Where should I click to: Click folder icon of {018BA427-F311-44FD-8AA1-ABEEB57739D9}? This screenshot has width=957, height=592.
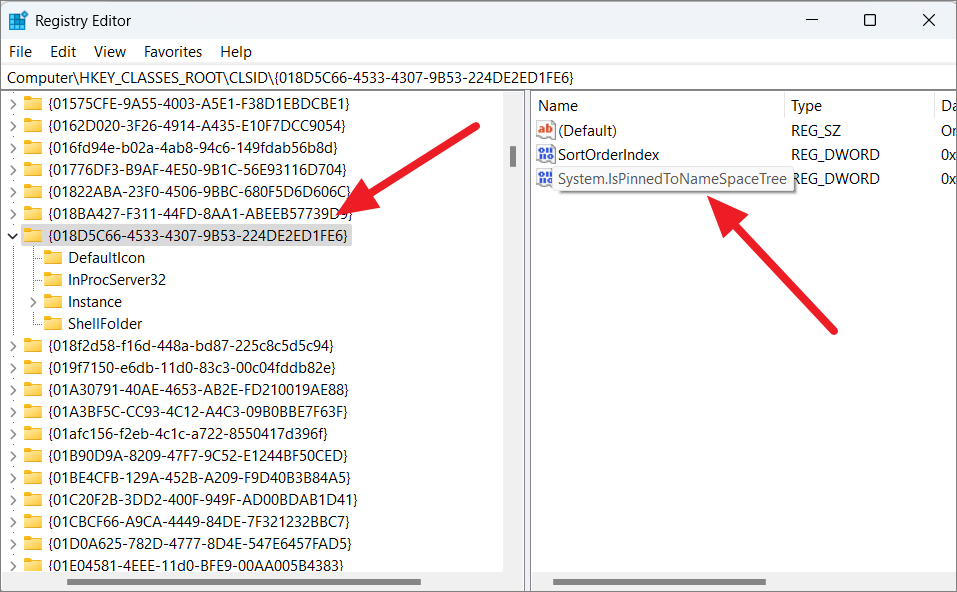point(32,213)
